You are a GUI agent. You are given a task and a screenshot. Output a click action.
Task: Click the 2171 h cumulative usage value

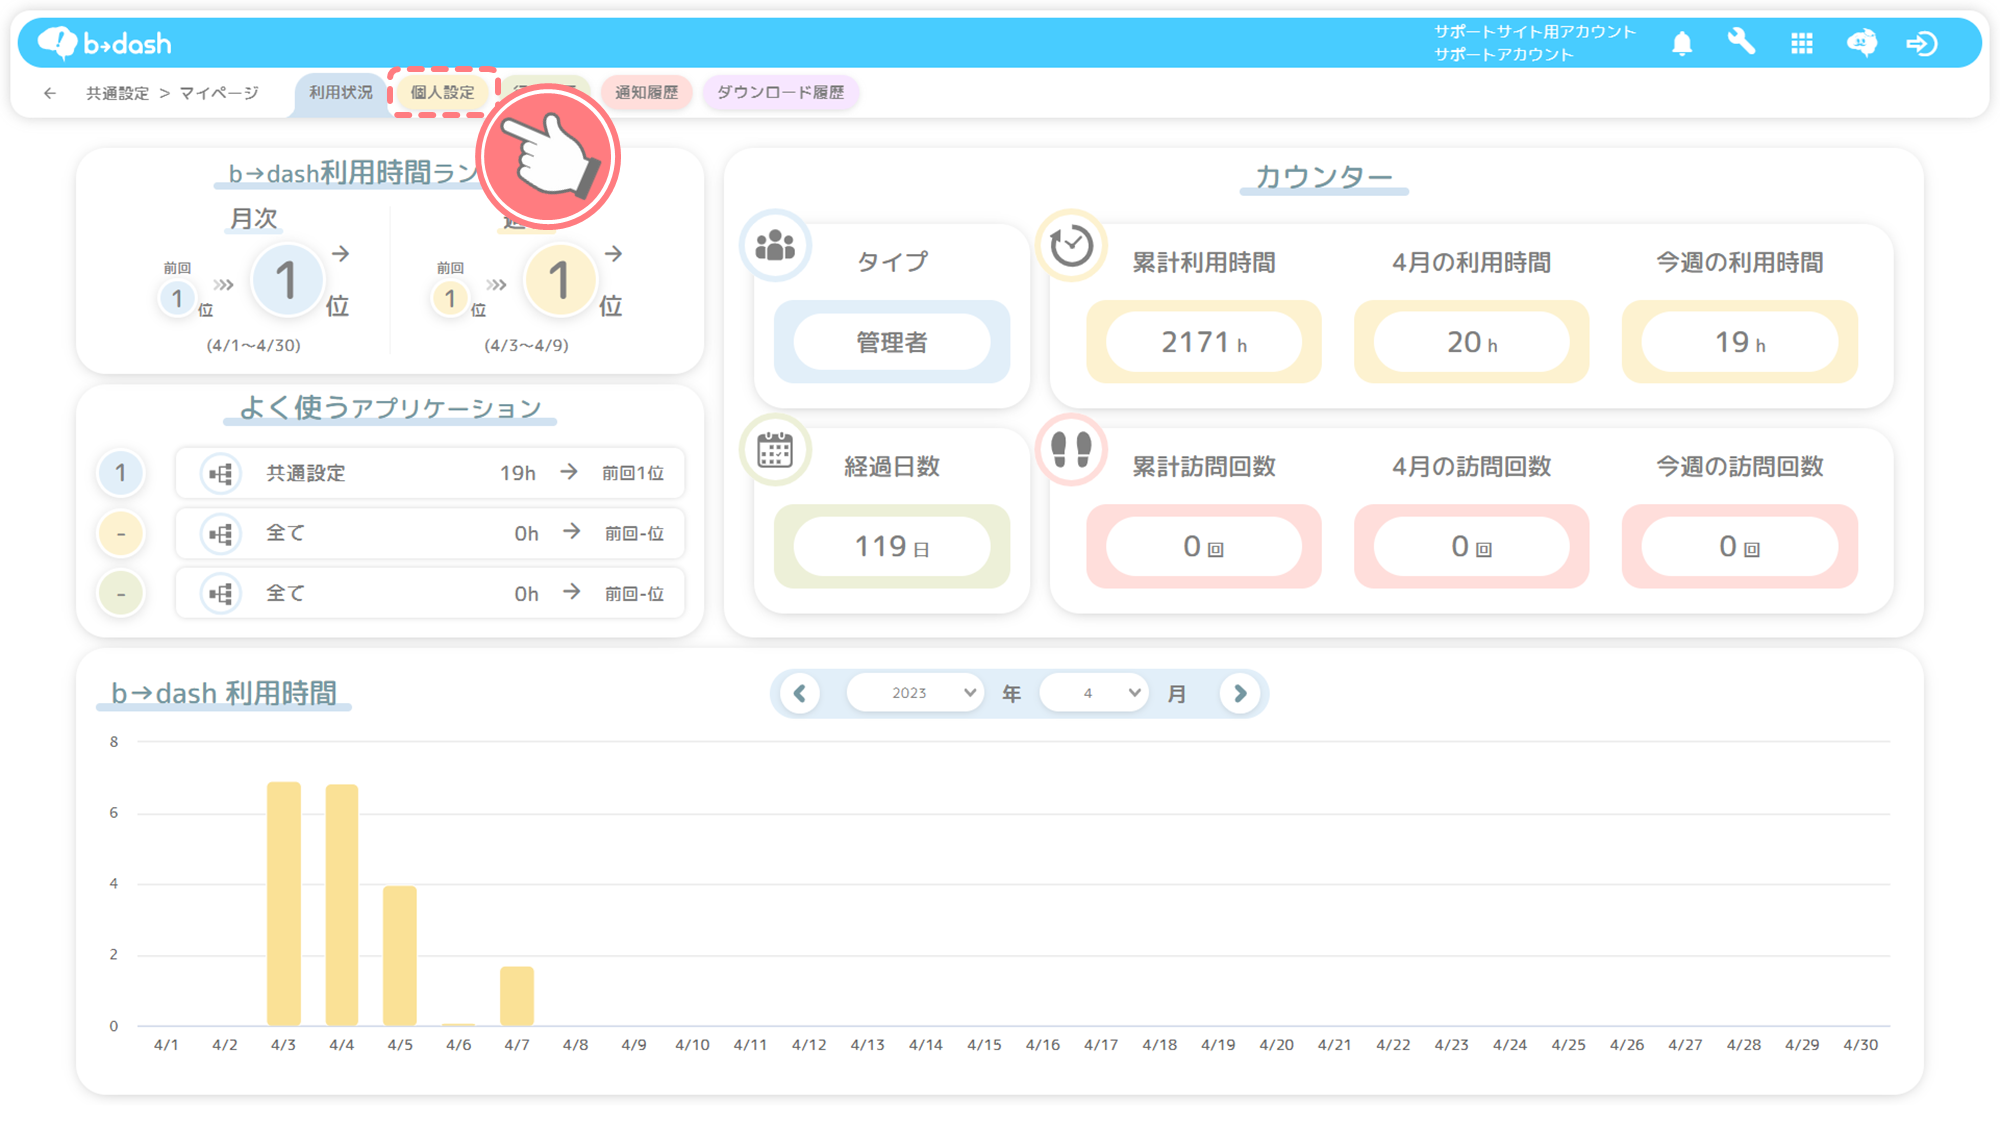point(1204,342)
